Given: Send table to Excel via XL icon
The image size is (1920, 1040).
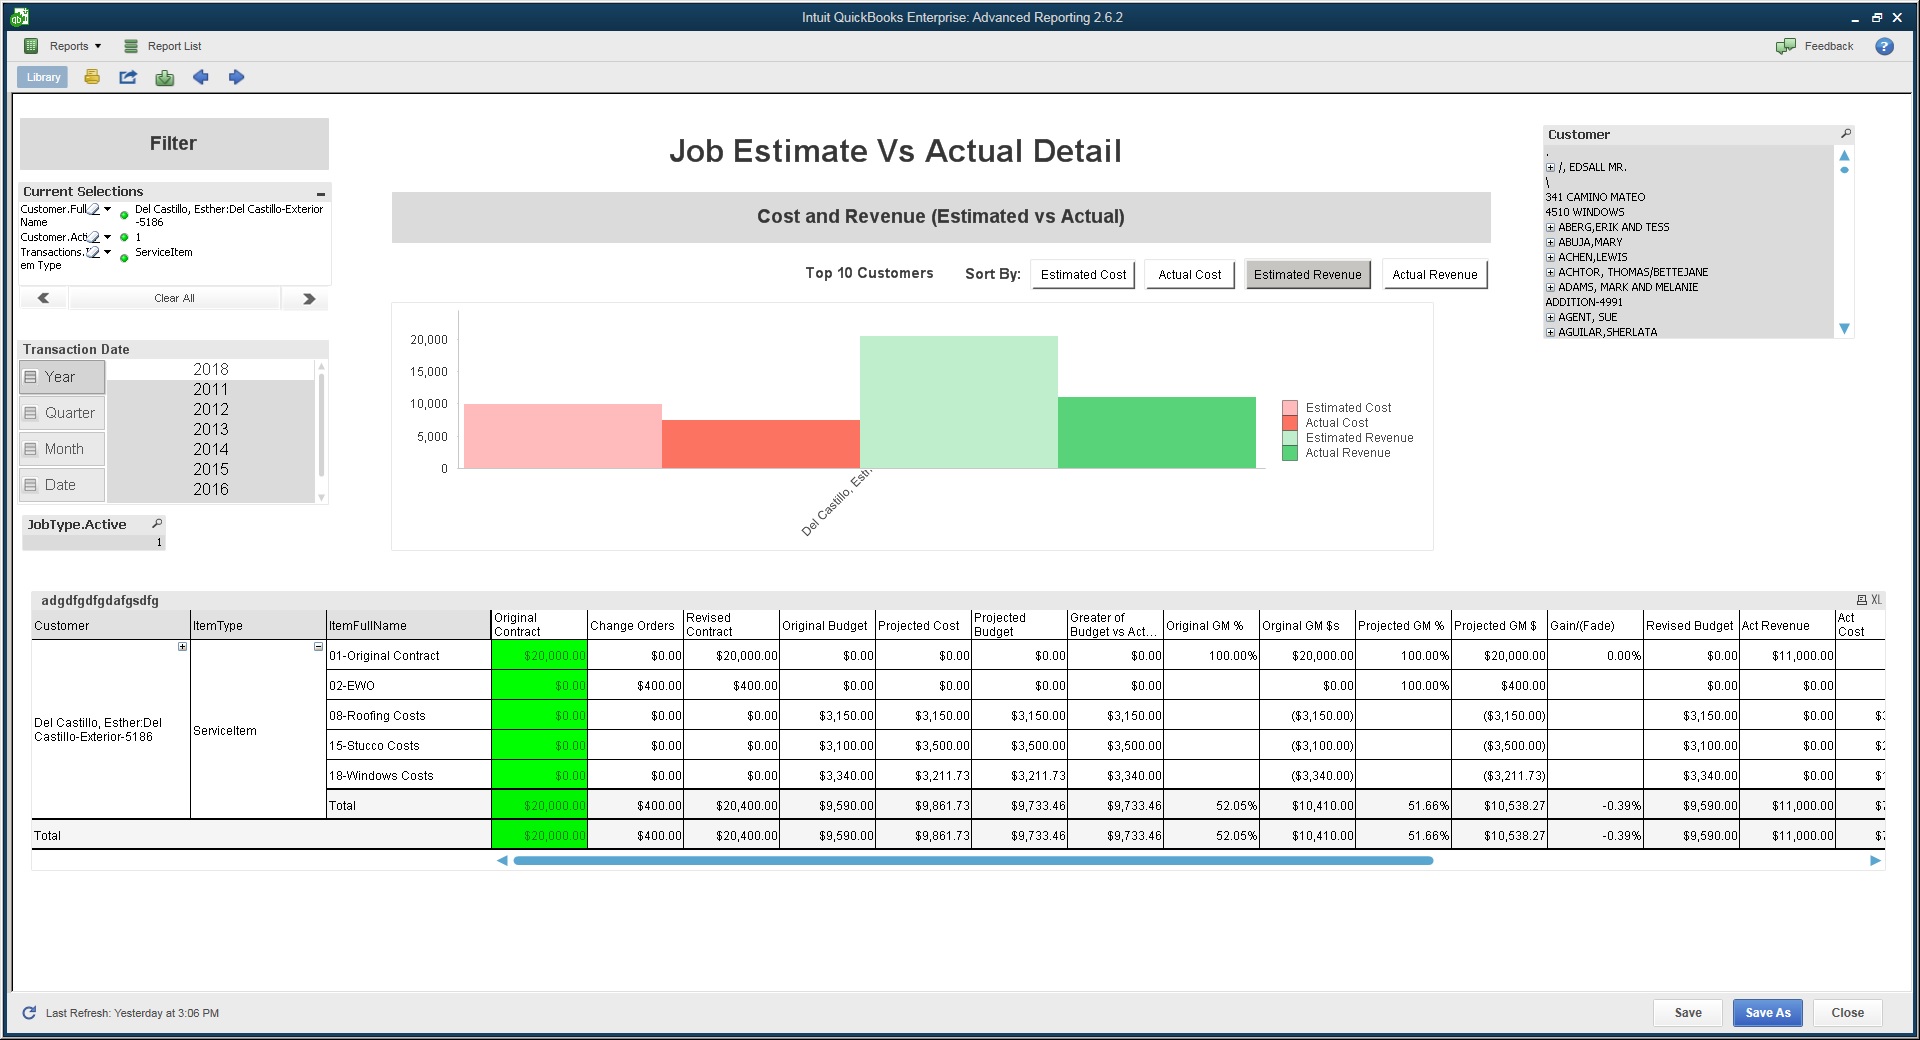Looking at the screenshot, I should [x=1876, y=600].
